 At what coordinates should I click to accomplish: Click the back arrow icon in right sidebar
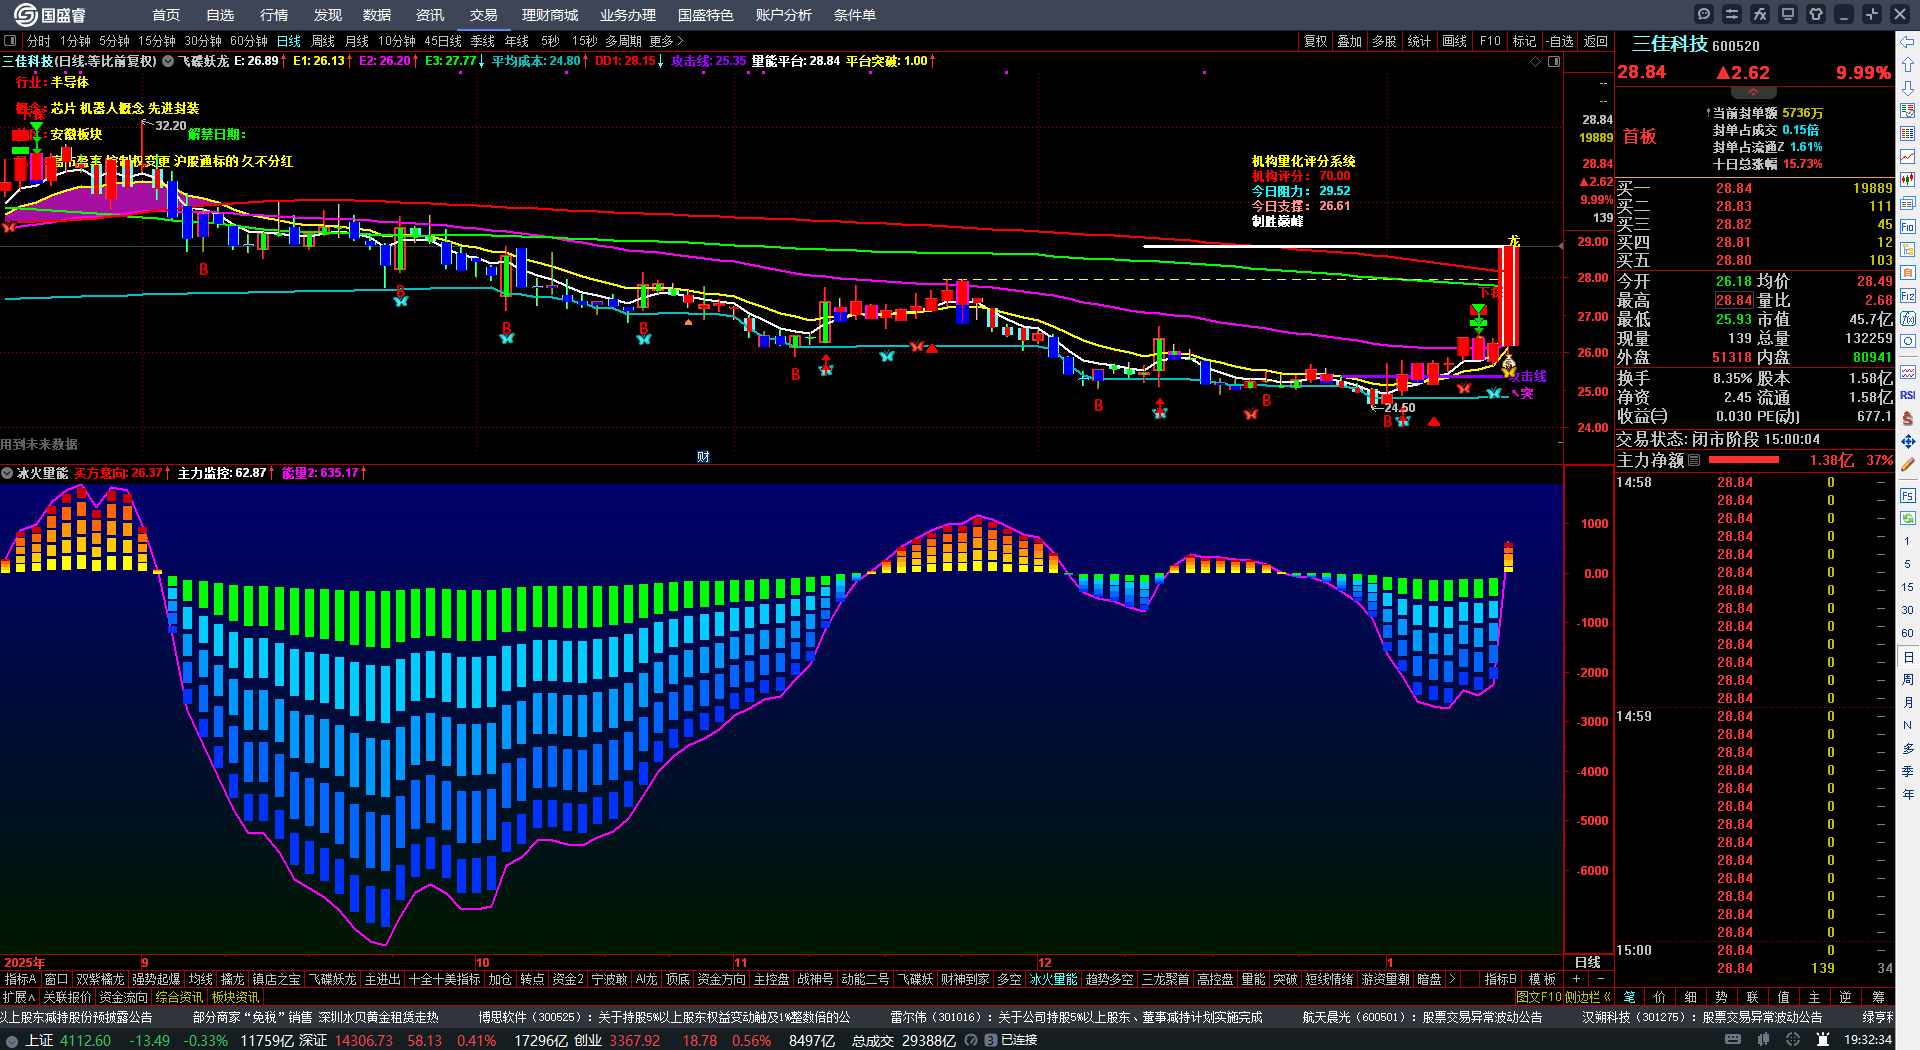click(x=1908, y=42)
